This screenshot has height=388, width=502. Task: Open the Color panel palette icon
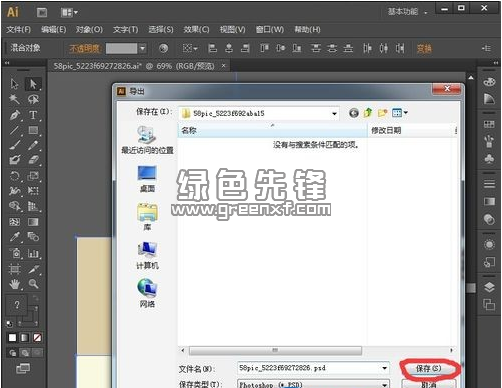pyautogui.click(x=489, y=82)
